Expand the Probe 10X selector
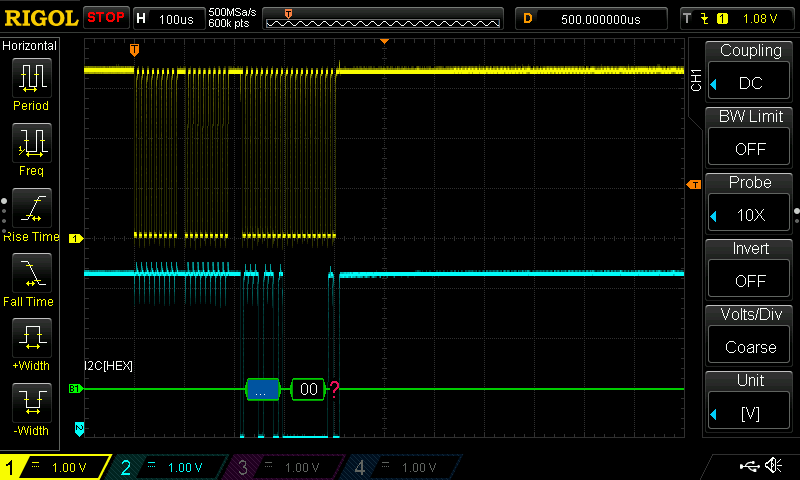This screenshot has height=480, width=800. (x=751, y=204)
